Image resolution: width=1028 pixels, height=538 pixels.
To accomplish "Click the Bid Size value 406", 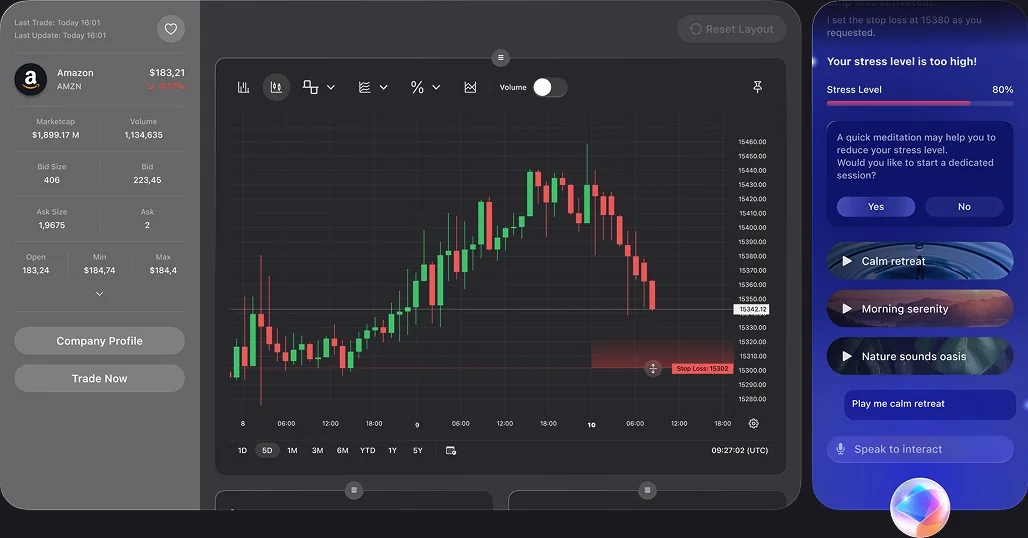I will (52, 180).
